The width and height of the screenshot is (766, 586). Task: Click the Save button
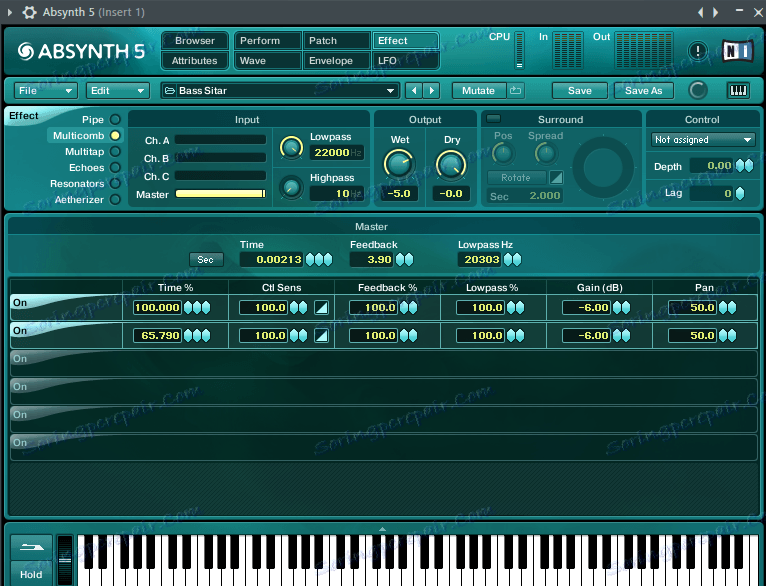pyautogui.click(x=580, y=91)
